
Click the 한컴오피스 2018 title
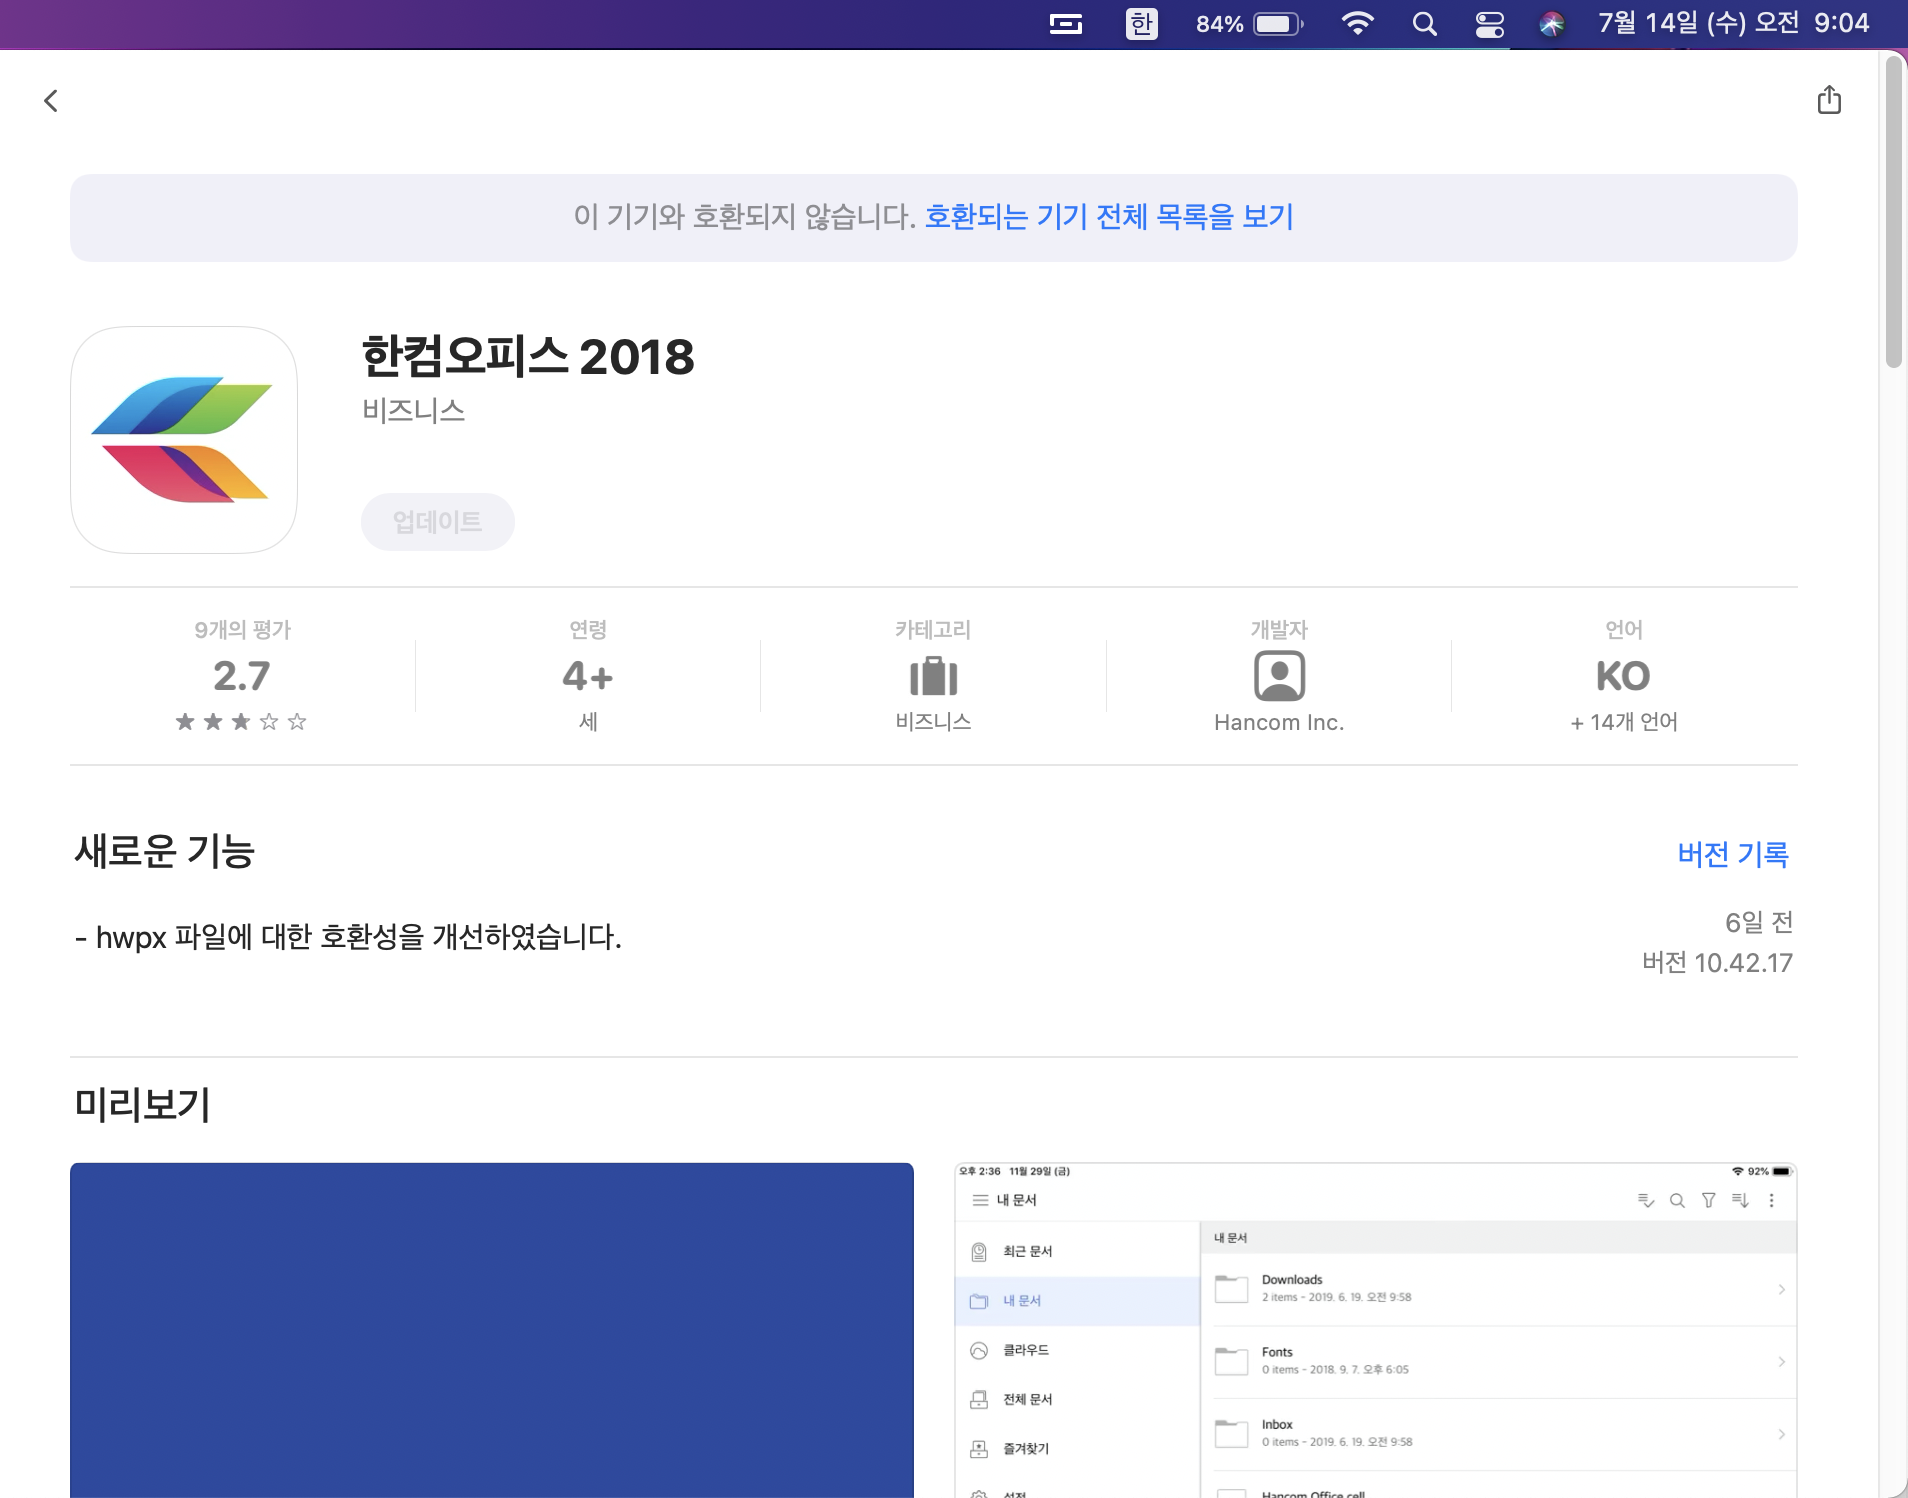tap(528, 357)
